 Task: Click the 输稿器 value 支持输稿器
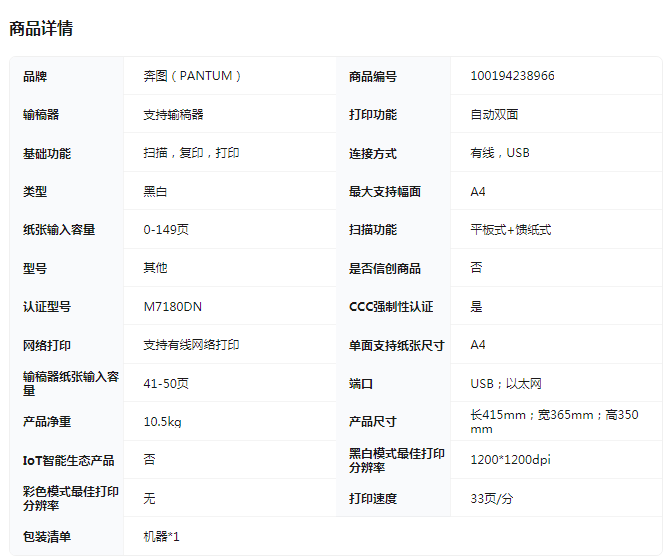pyautogui.click(x=173, y=115)
